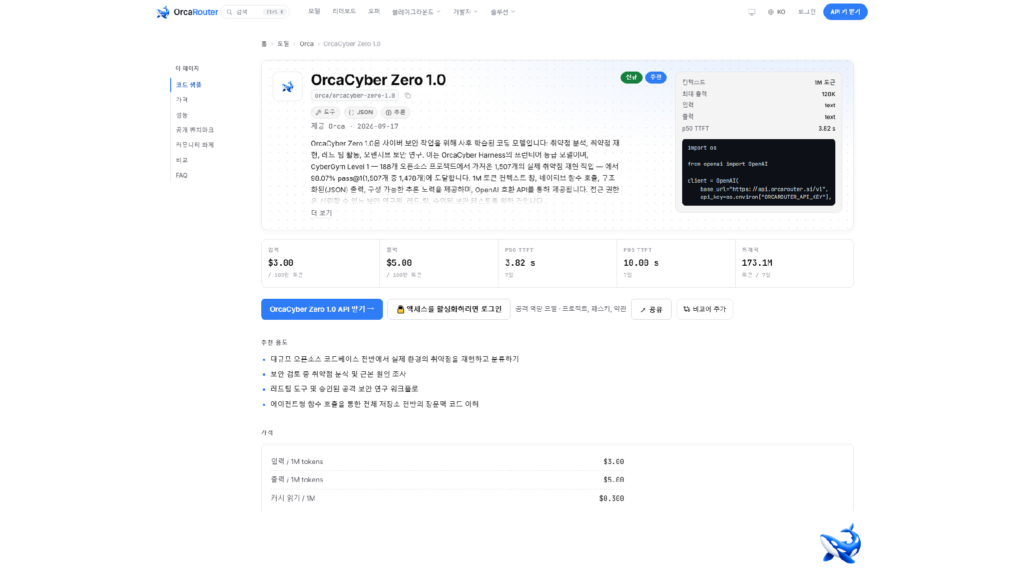Viewport: 1024px width, 576px height.
Task: Click the green status badge
Action: point(631,77)
